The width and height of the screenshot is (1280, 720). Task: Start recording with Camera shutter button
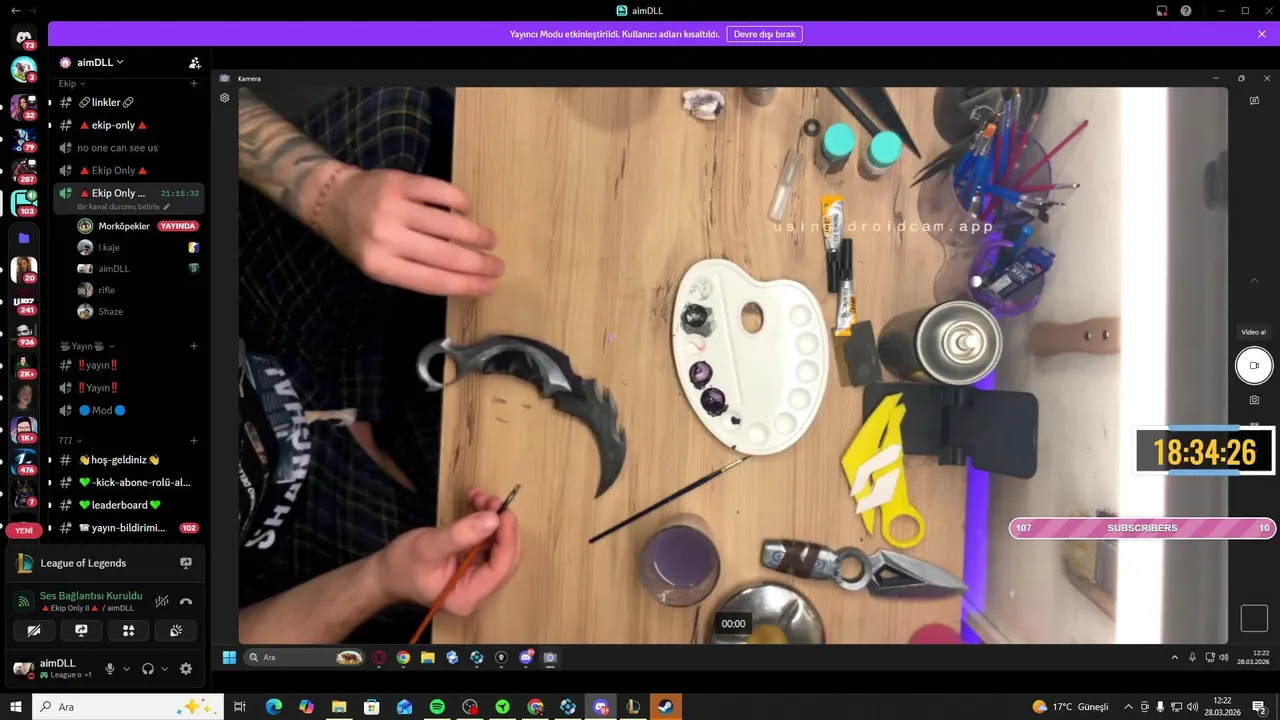[x=1254, y=365]
